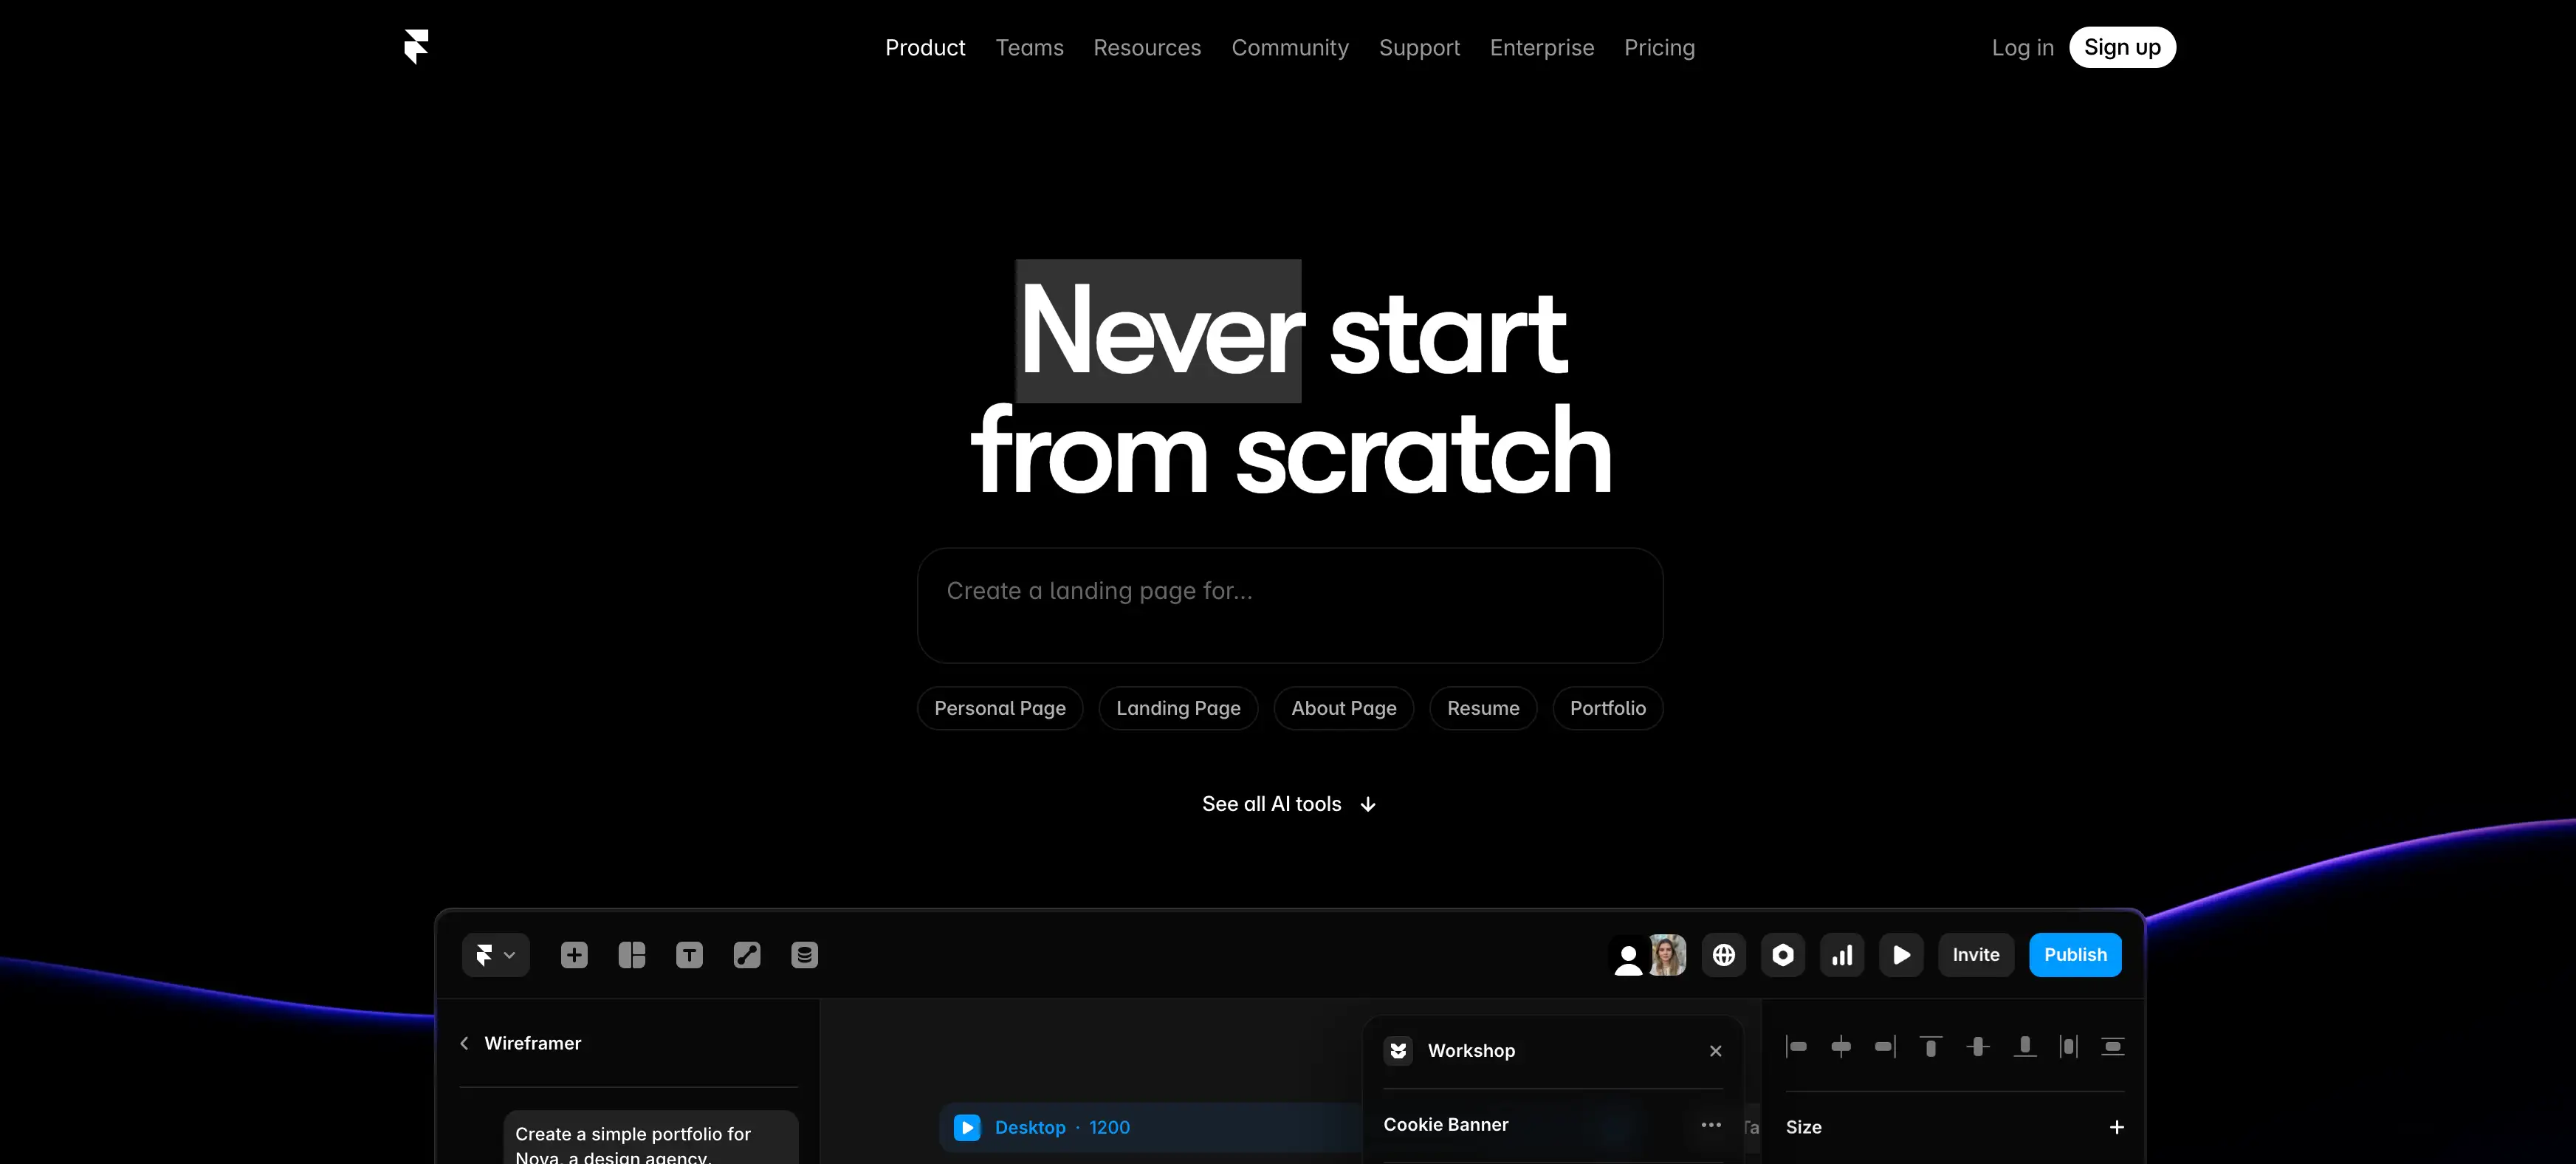Apply align-left from the alignment controls
Viewport: 2576px width, 1164px height.
(1796, 1046)
